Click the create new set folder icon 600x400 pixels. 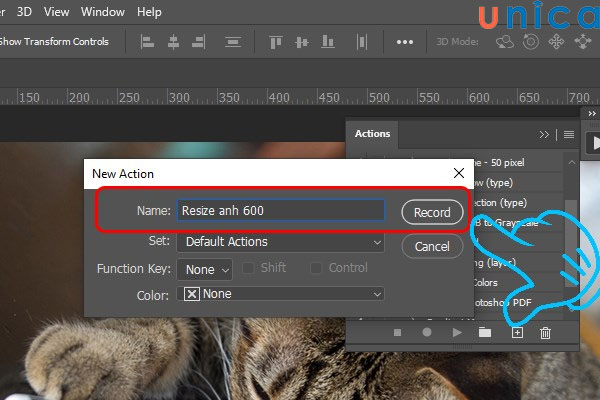(485, 332)
